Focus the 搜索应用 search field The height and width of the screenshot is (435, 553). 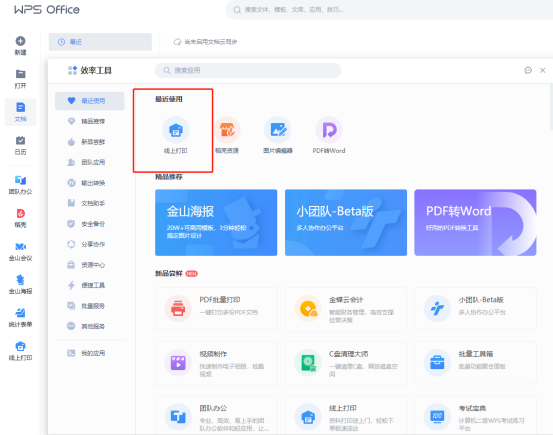(248, 71)
